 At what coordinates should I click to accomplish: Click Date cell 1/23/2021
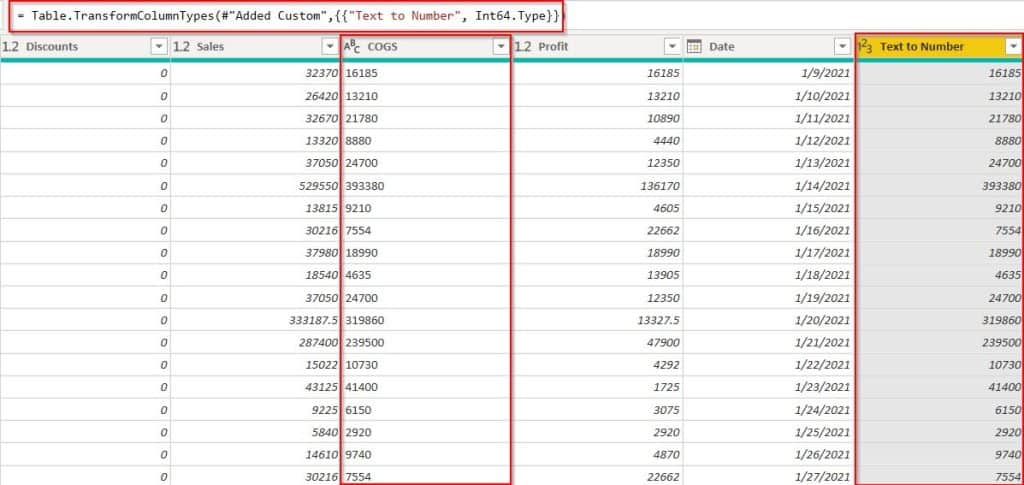coord(769,388)
